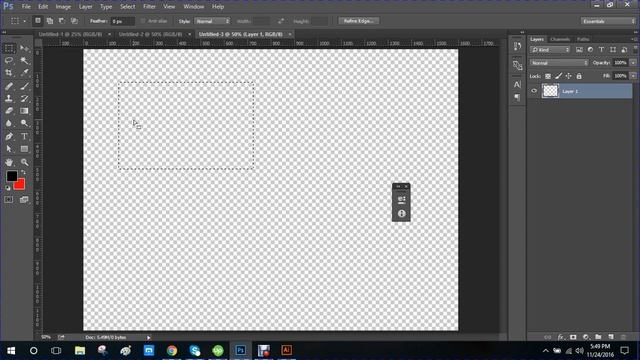
Task: Toggle smart object layer filter
Action: pos(624,50)
